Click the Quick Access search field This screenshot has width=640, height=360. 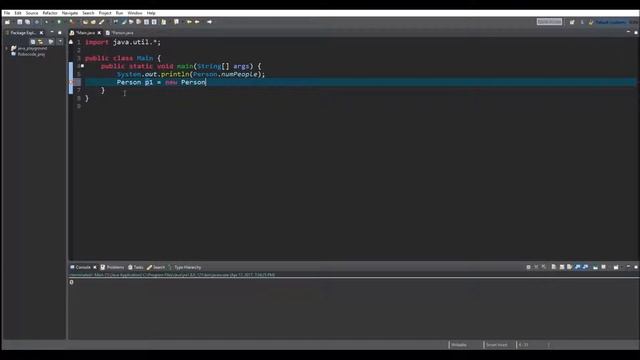coord(549,22)
